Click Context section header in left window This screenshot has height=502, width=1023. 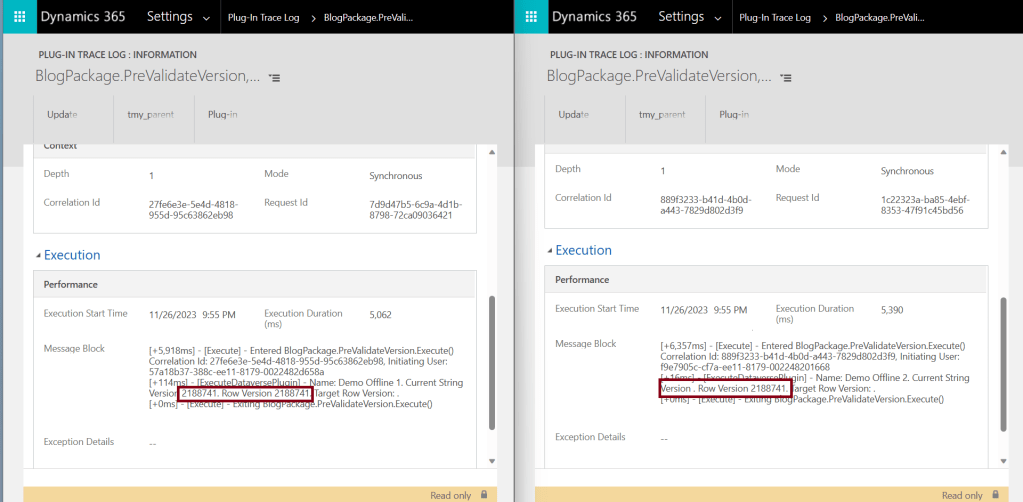click(60, 147)
